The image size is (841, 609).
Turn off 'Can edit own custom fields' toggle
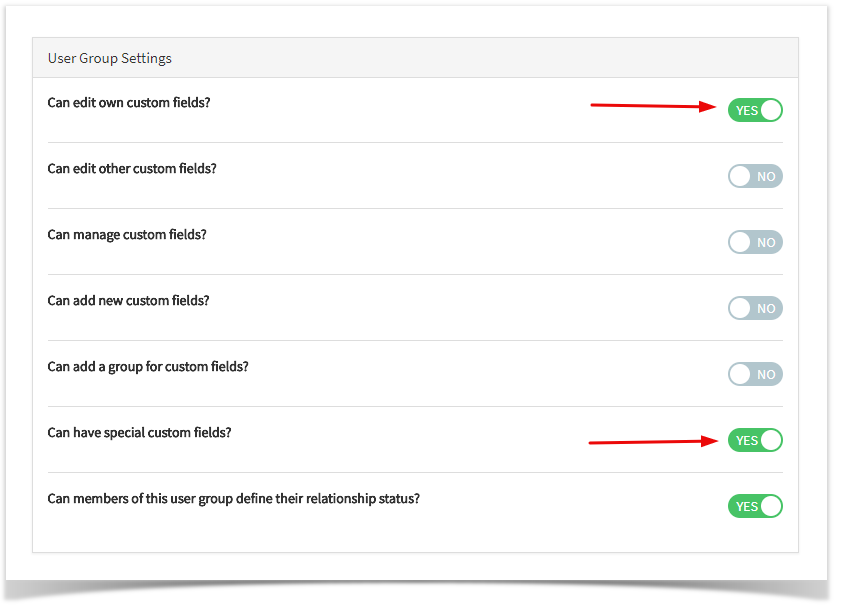coord(755,110)
